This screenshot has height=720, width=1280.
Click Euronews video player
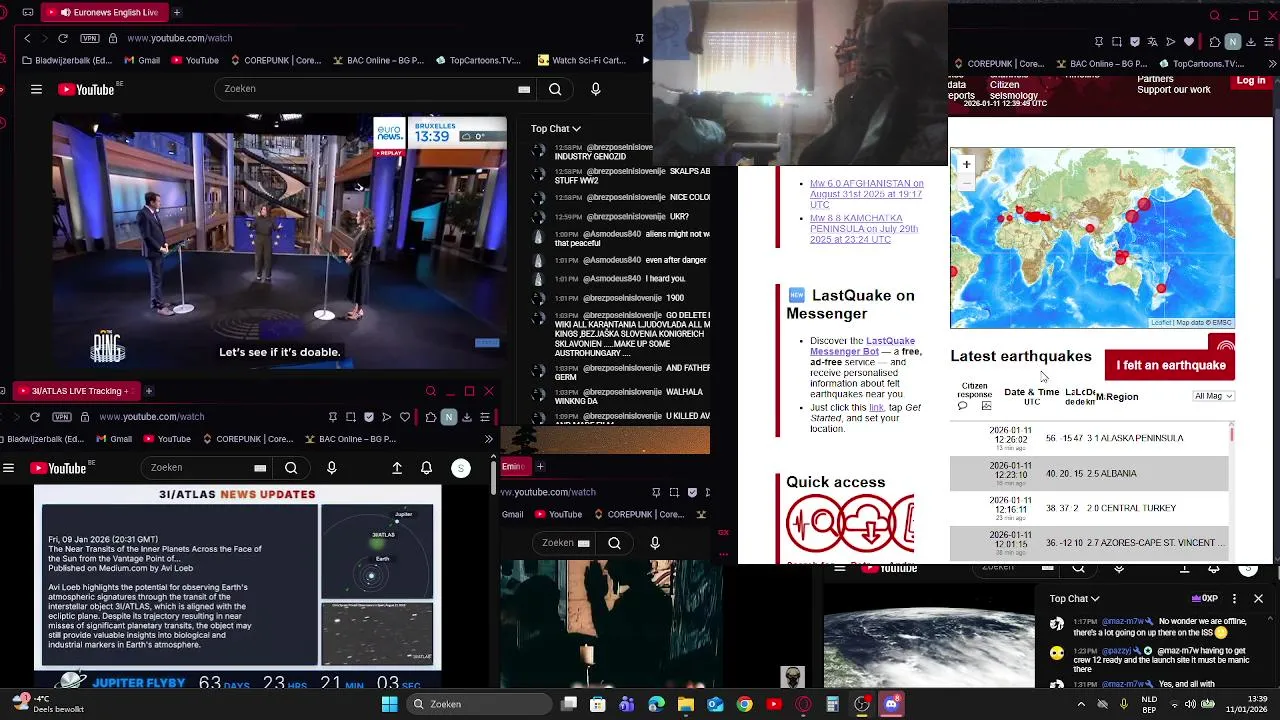pyautogui.click(x=279, y=242)
